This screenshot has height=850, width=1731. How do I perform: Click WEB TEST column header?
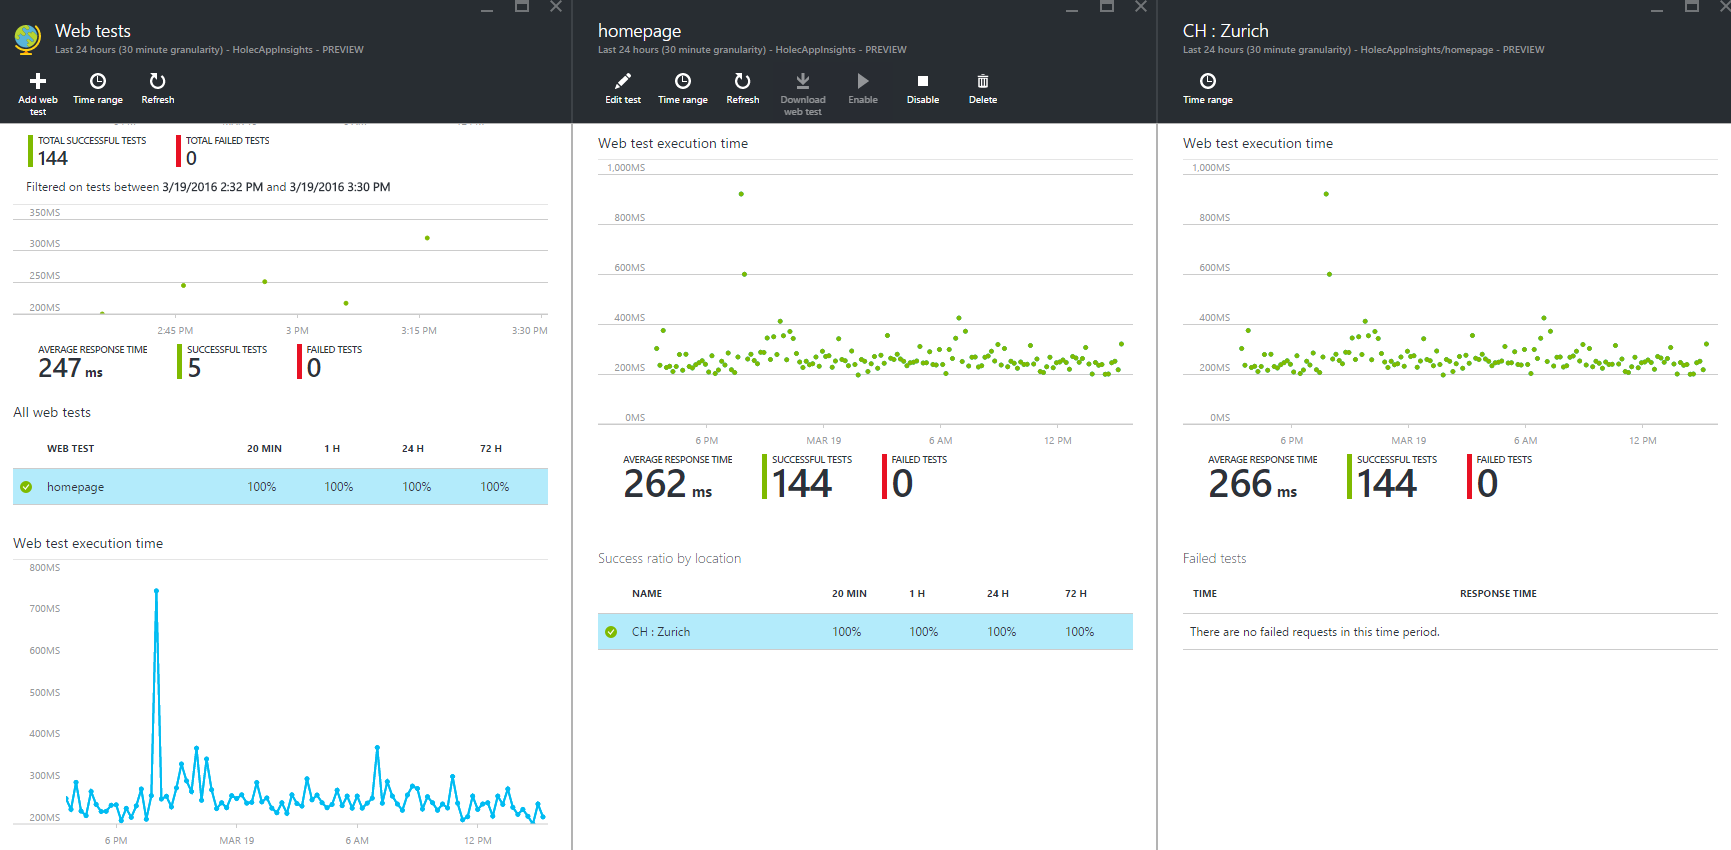pyautogui.click(x=70, y=449)
